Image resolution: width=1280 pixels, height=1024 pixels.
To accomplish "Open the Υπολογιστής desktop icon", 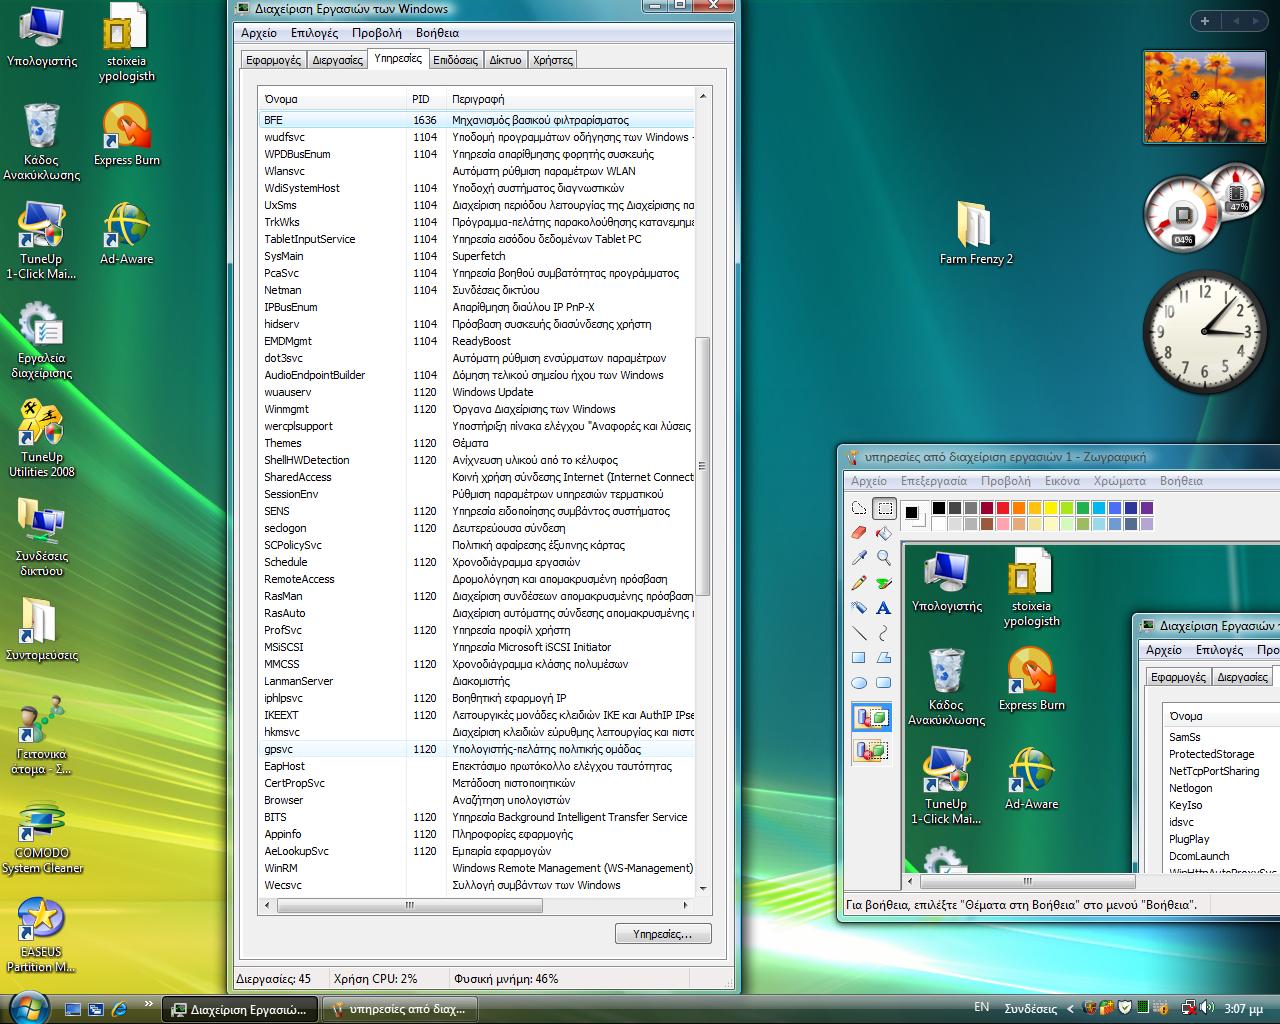I will click(41, 37).
